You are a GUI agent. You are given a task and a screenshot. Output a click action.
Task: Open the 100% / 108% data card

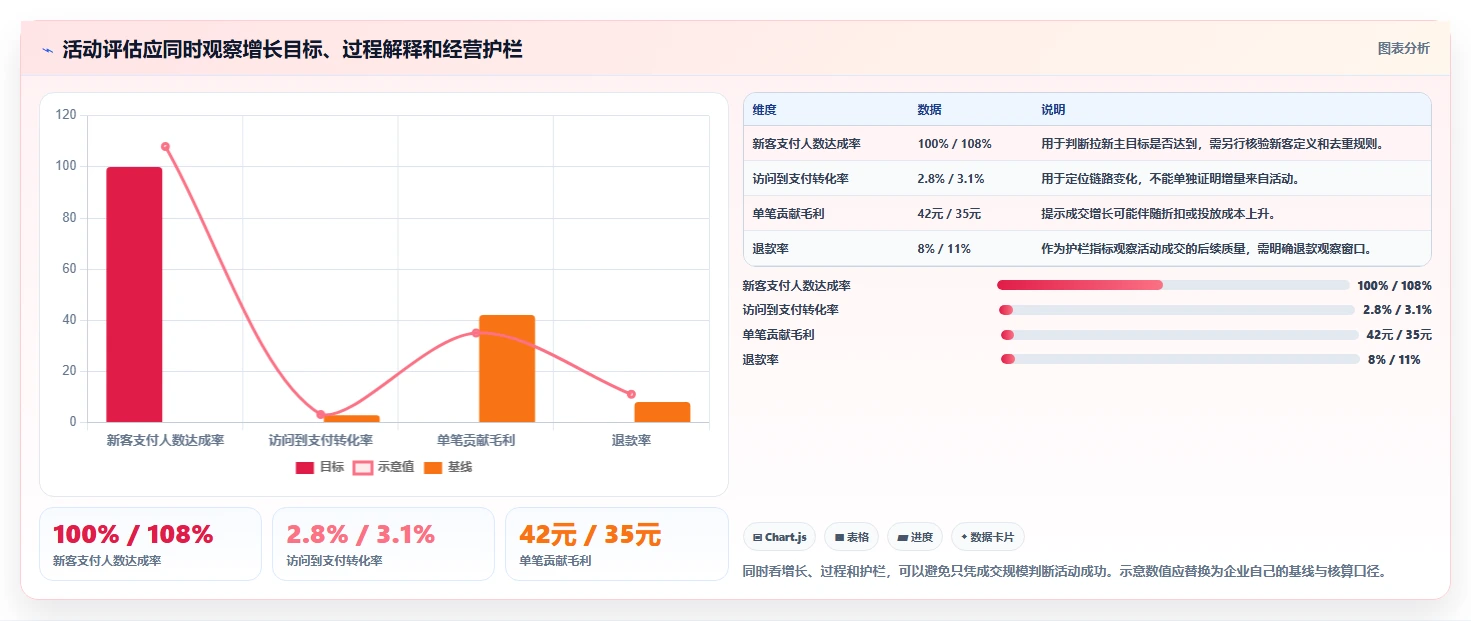click(x=150, y=544)
